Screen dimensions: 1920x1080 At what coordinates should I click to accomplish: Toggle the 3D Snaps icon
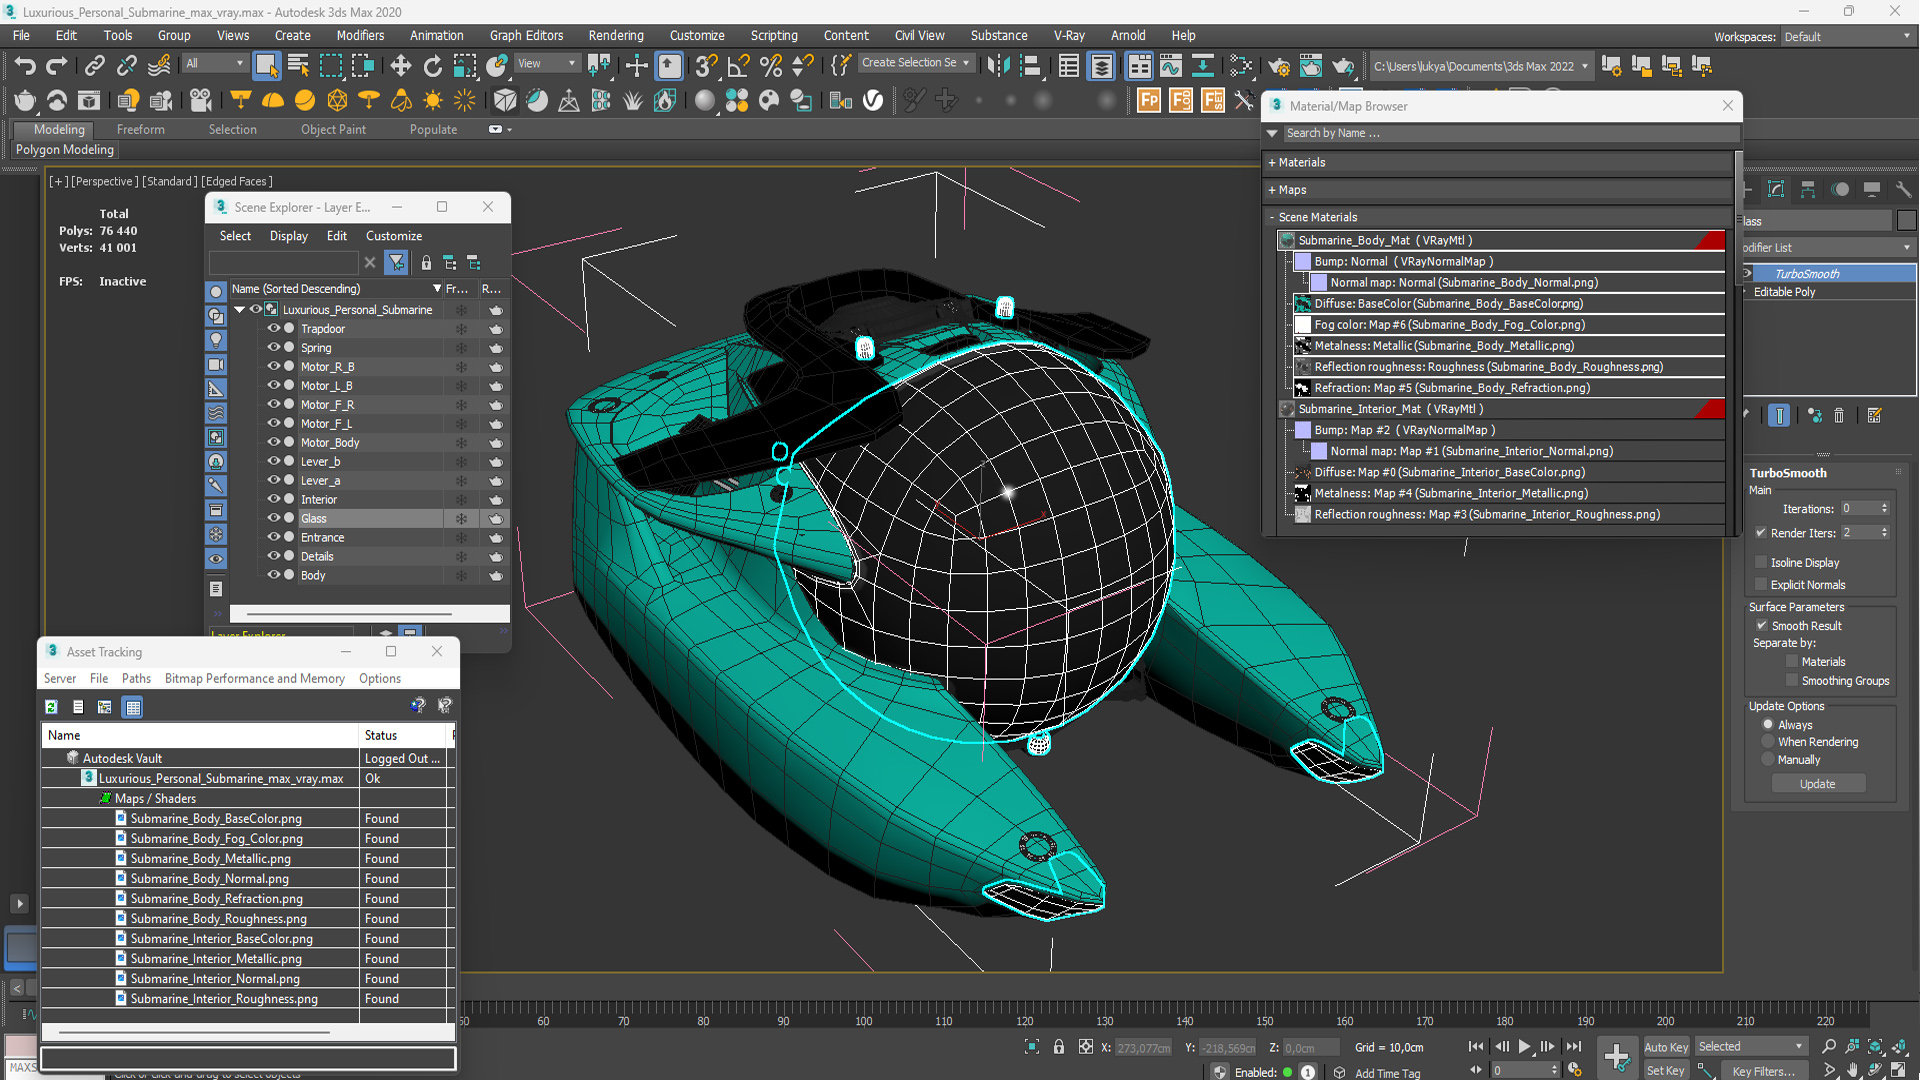coord(706,66)
